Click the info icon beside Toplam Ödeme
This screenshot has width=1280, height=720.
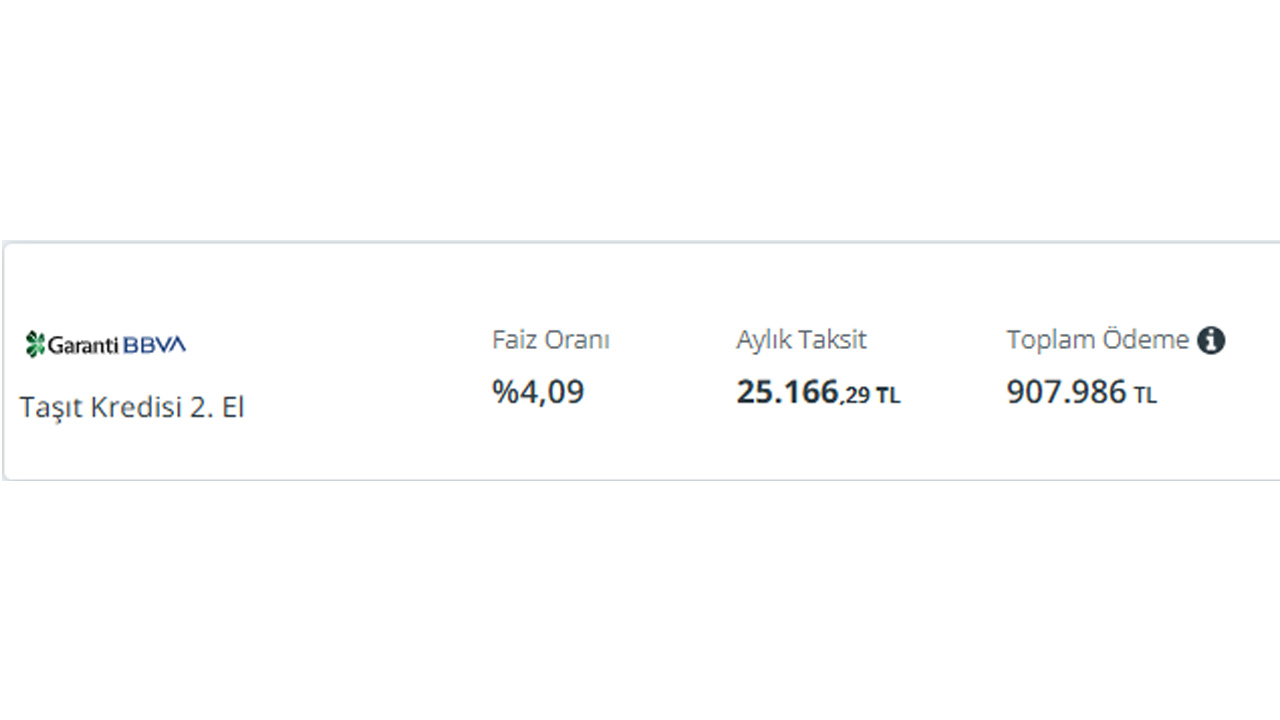point(1211,340)
